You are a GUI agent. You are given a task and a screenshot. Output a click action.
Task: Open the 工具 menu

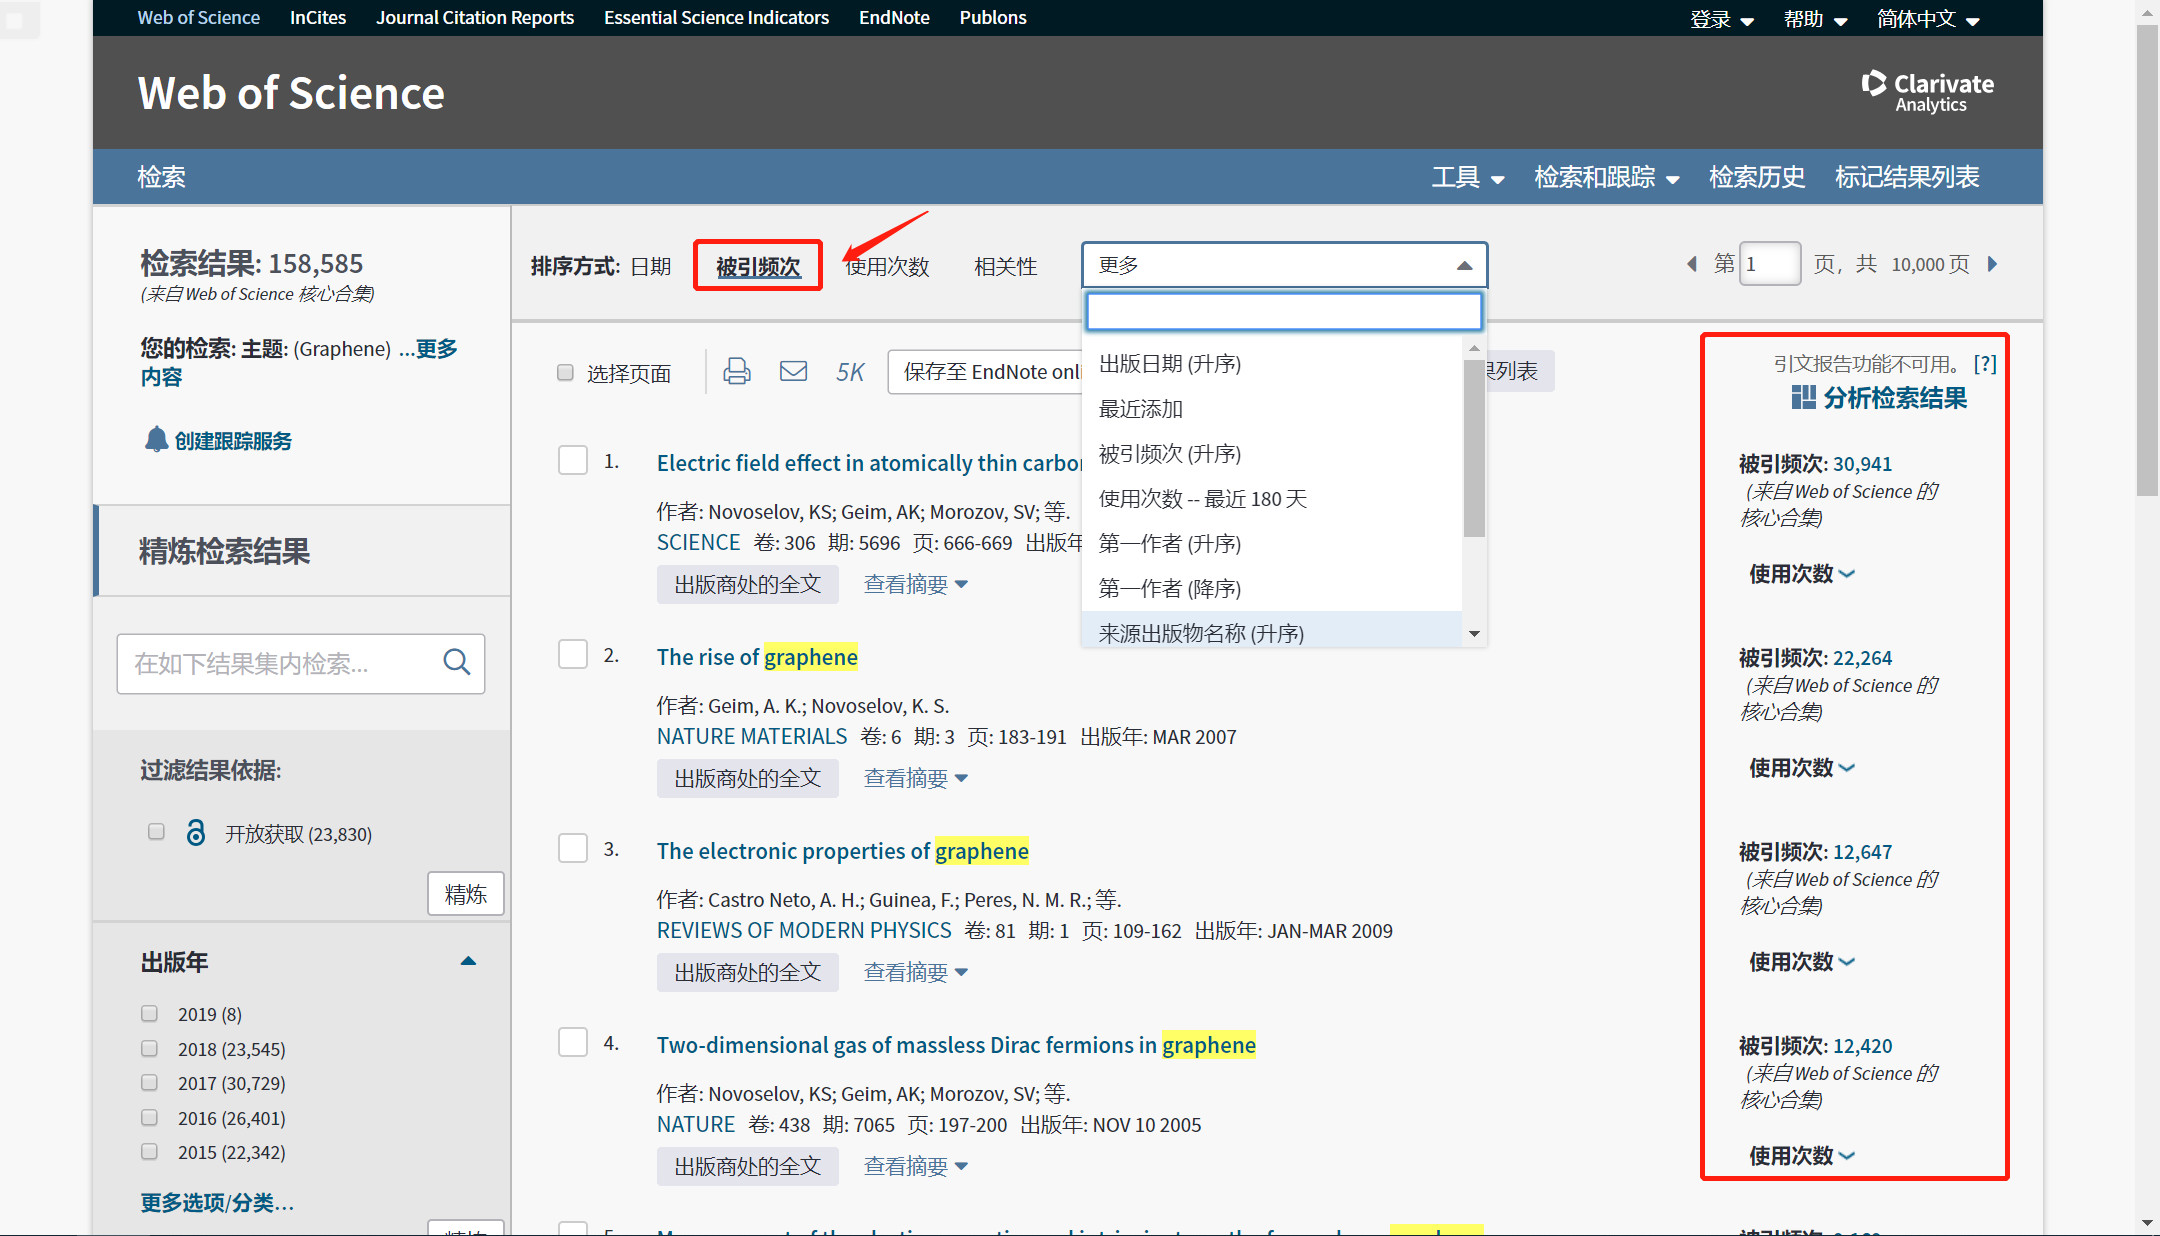coord(1467,177)
